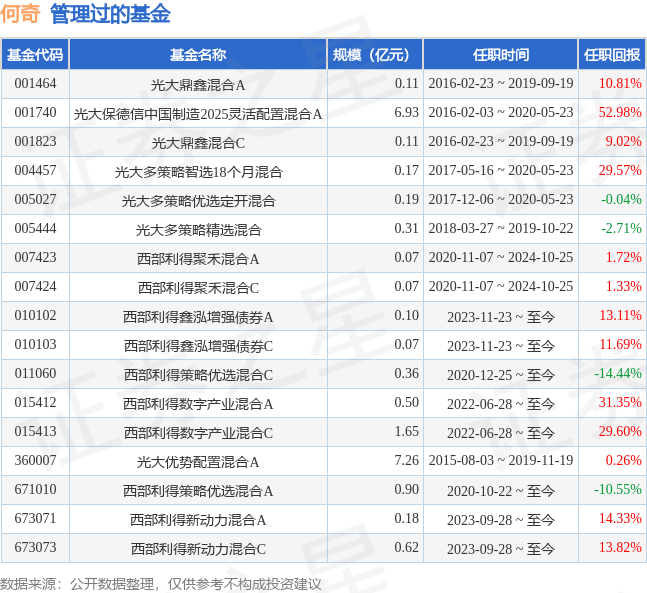
Task: Sort by 规模（亿元） column header
Action: pyautogui.click(x=375, y=55)
